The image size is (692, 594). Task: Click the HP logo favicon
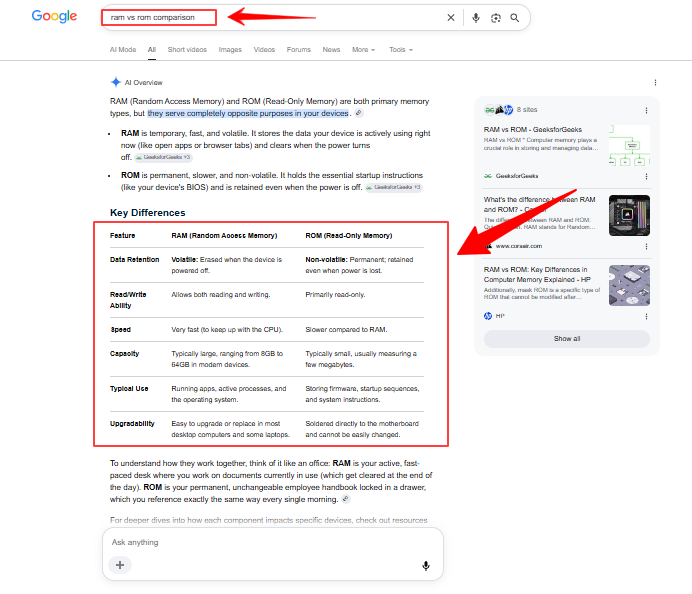[488, 316]
